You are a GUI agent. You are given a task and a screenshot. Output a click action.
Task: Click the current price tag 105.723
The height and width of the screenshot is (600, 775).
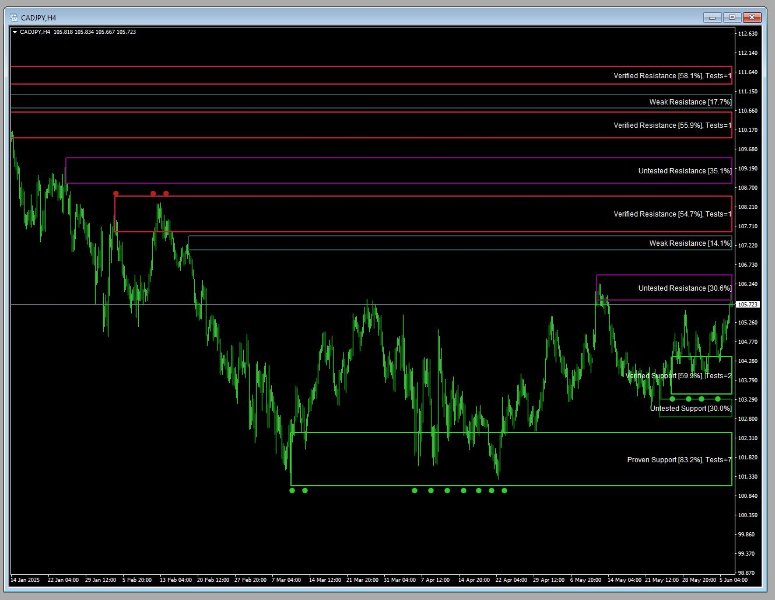click(x=747, y=304)
